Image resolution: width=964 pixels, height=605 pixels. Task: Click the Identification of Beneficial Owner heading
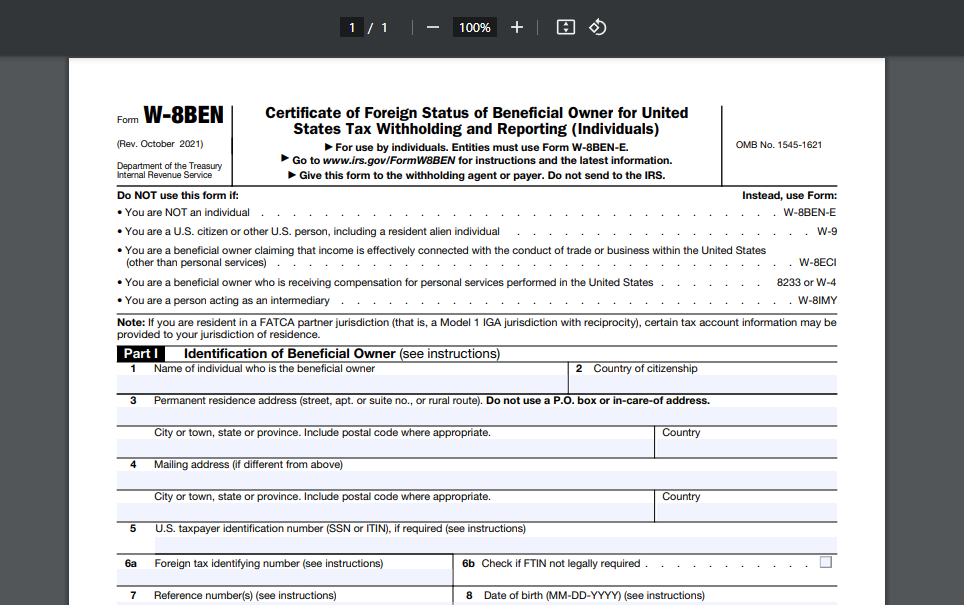coord(289,354)
